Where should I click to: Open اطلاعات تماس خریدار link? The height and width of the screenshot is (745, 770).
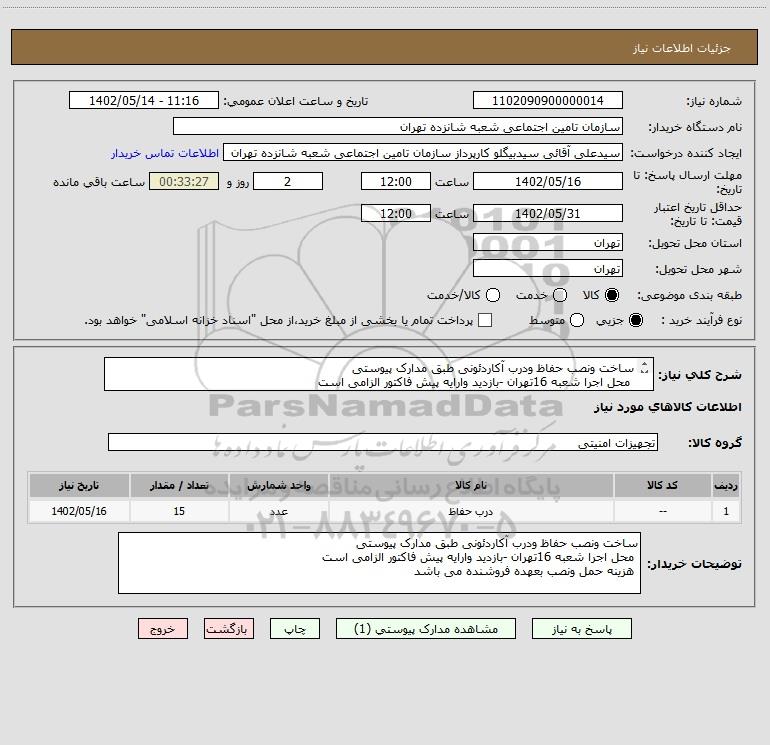point(165,153)
